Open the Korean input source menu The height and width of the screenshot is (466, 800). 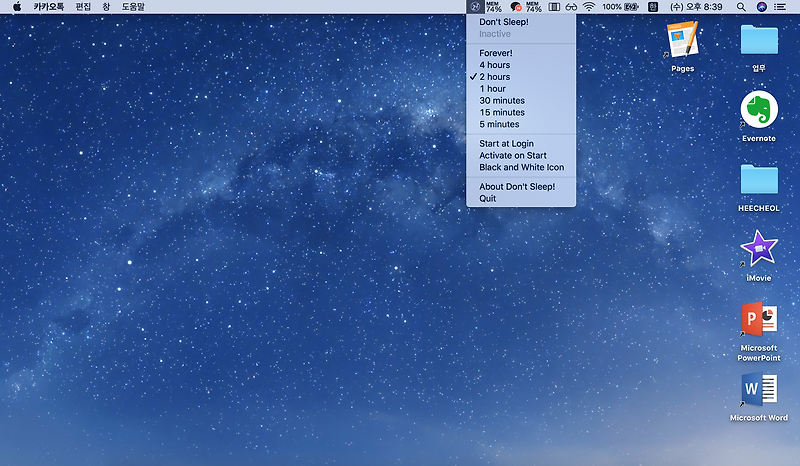(x=653, y=7)
